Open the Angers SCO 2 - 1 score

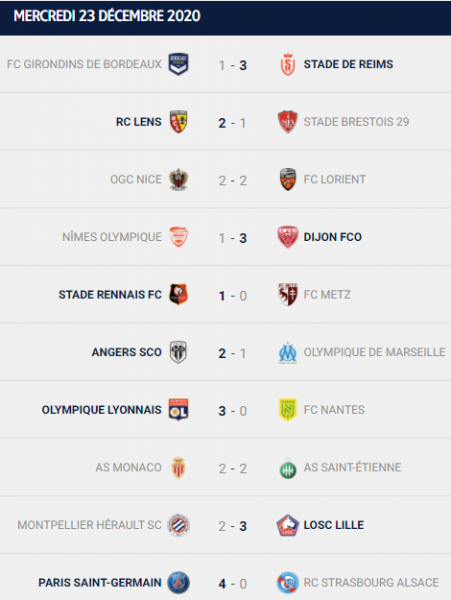pyautogui.click(x=232, y=353)
